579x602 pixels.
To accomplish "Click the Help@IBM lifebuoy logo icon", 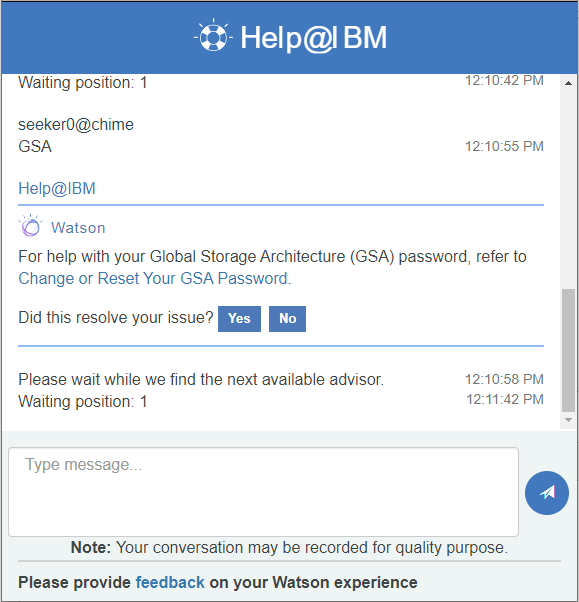I will (x=213, y=35).
